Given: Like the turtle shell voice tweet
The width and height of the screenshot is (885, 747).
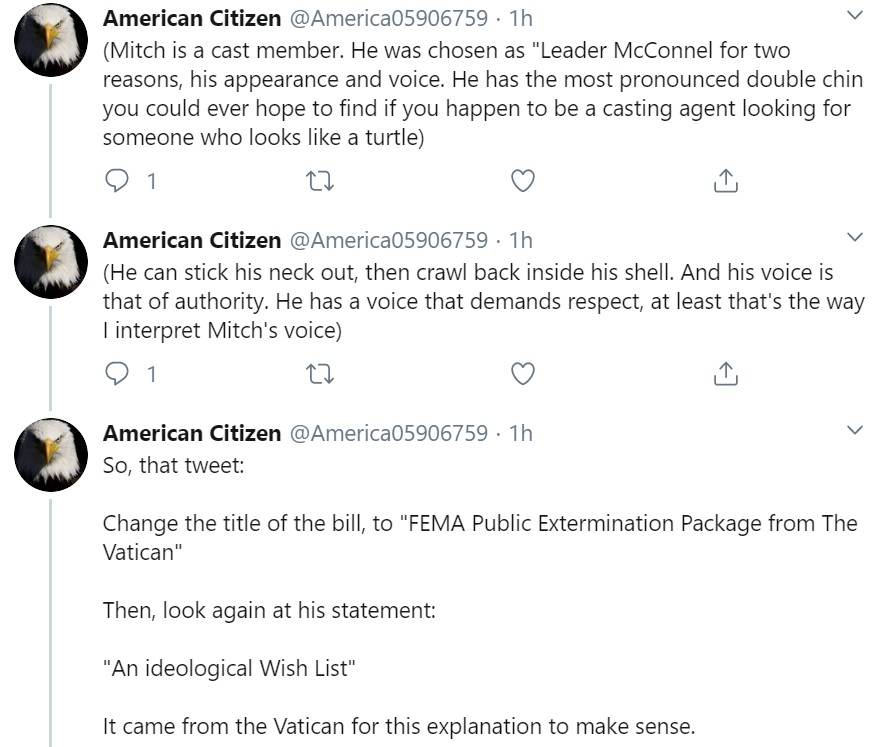Looking at the screenshot, I should tap(522, 374).
